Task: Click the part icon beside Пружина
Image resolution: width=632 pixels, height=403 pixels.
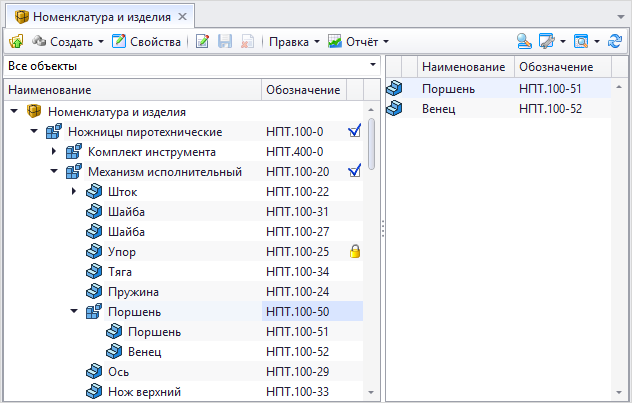Action: 94,292
